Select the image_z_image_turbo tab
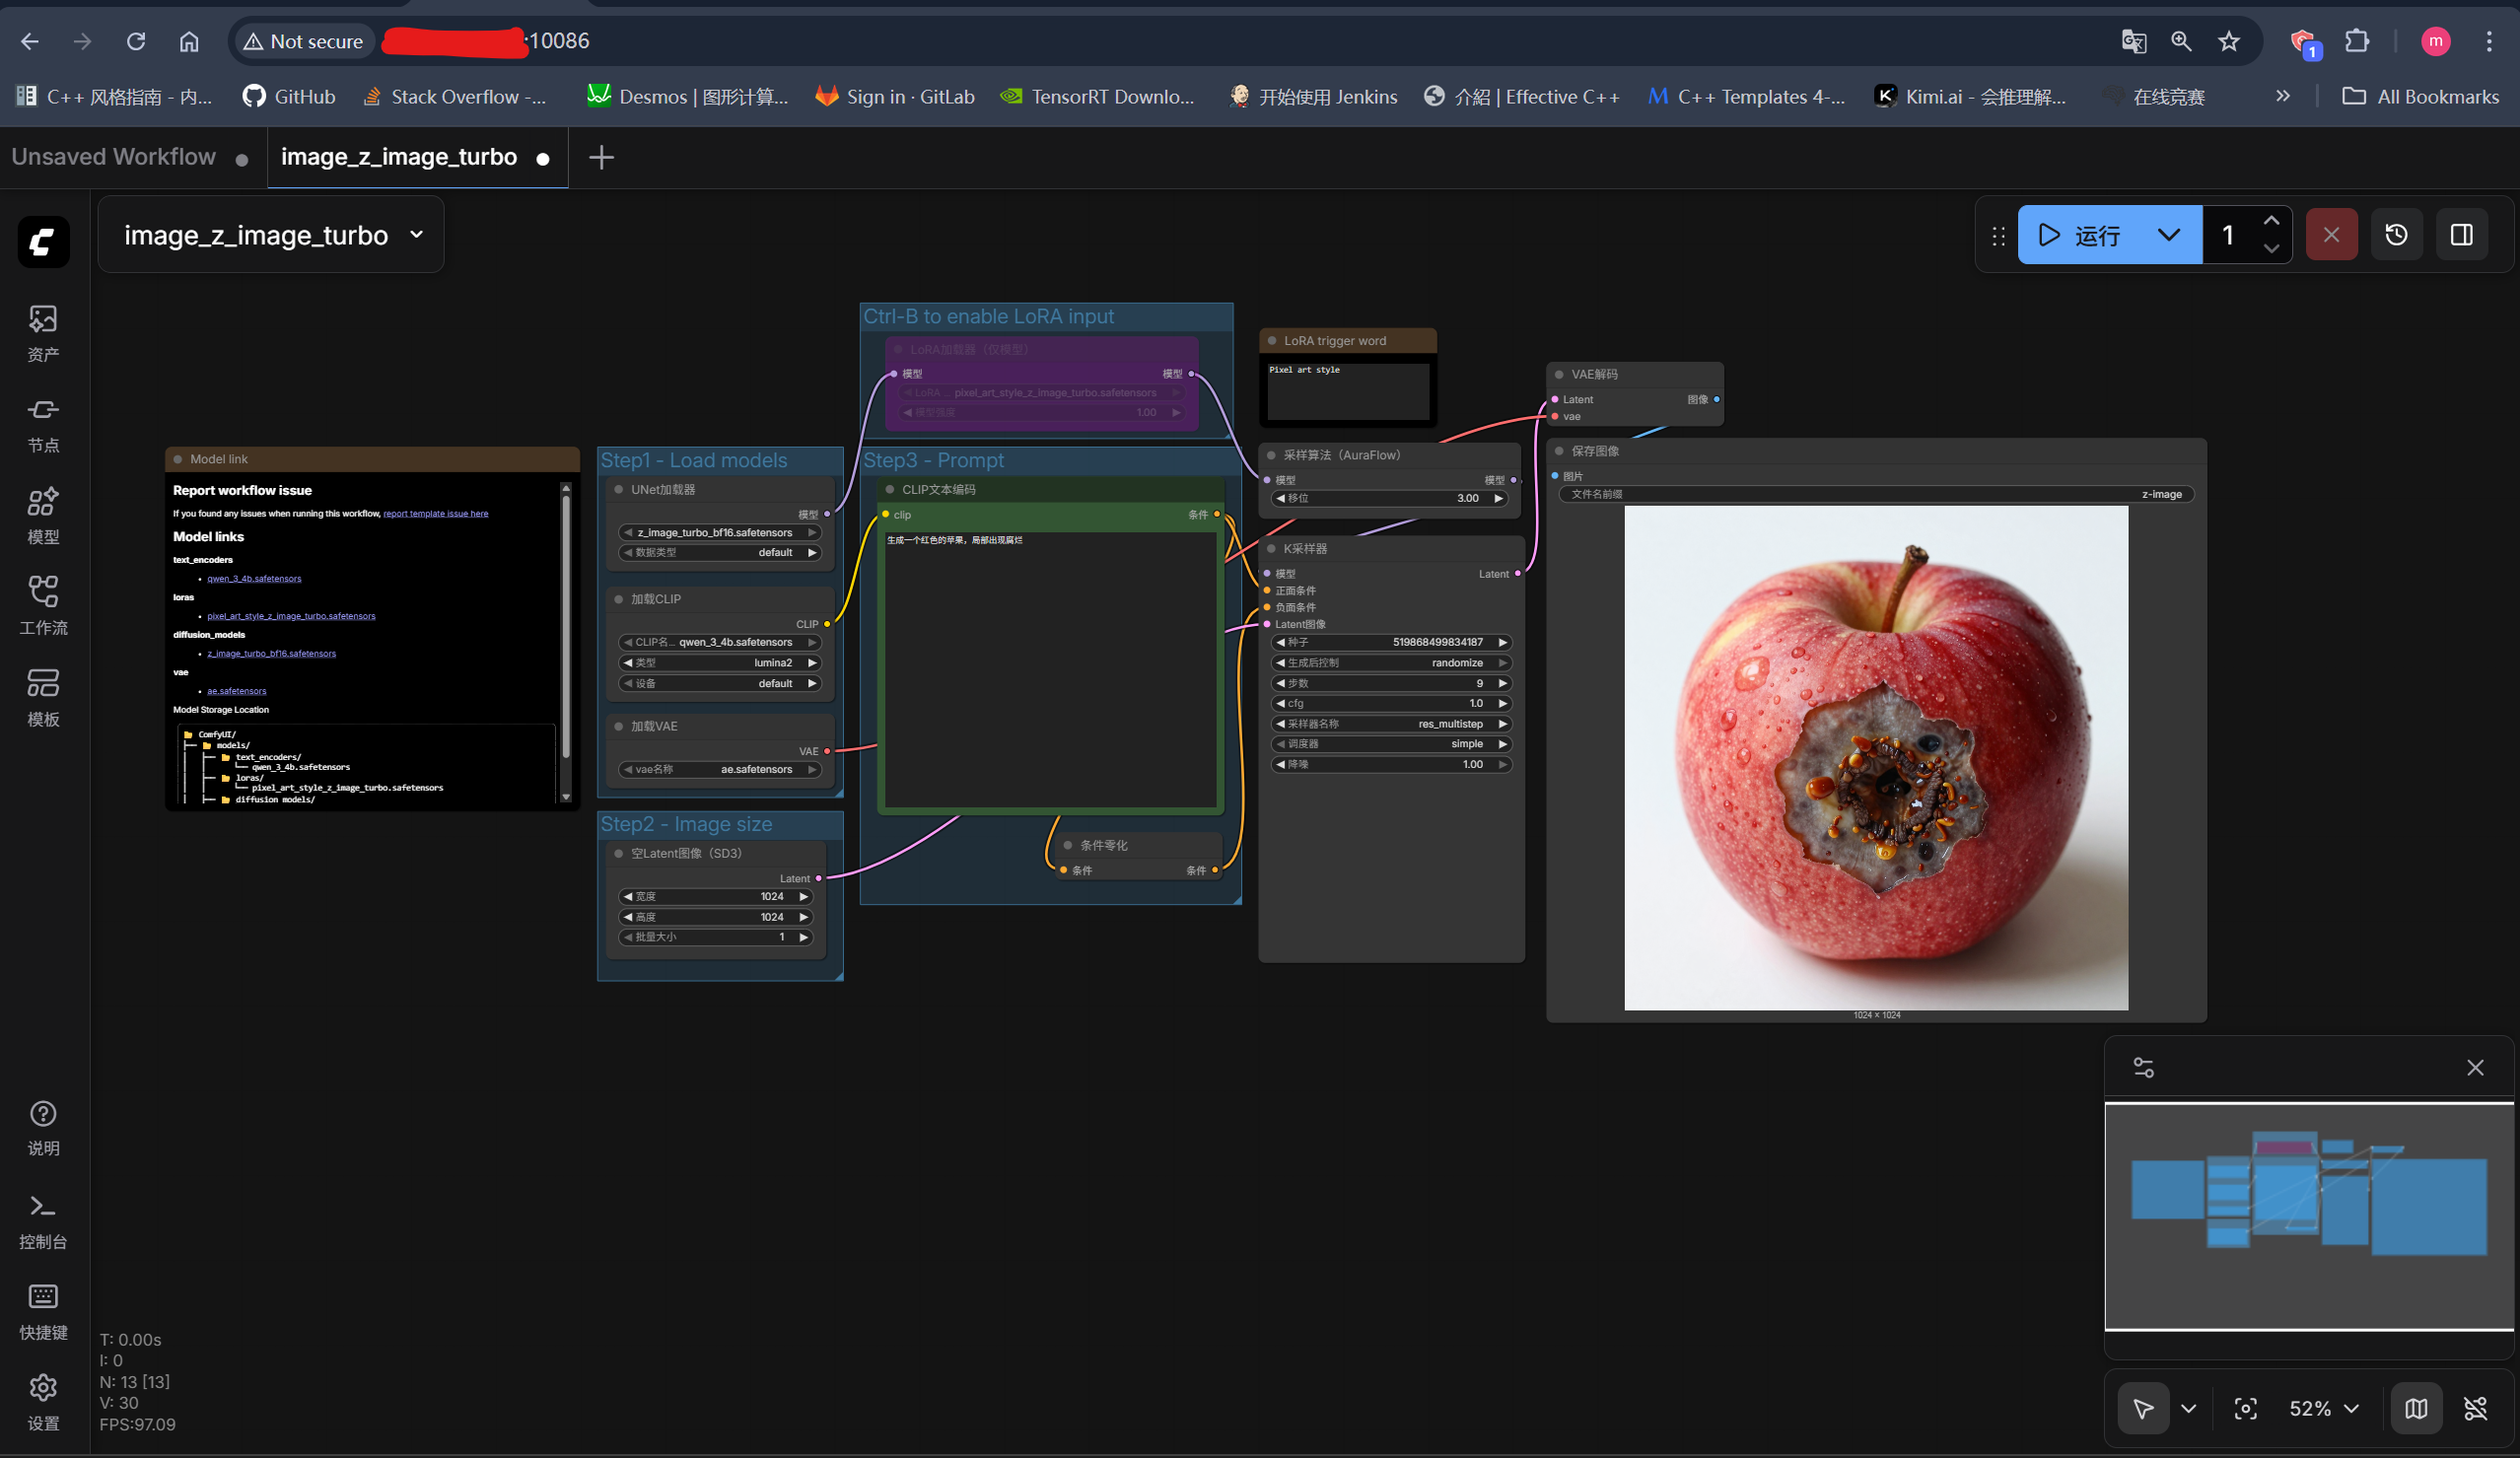This screenshot has width=2520, height=1458. (x=398, y=156)
